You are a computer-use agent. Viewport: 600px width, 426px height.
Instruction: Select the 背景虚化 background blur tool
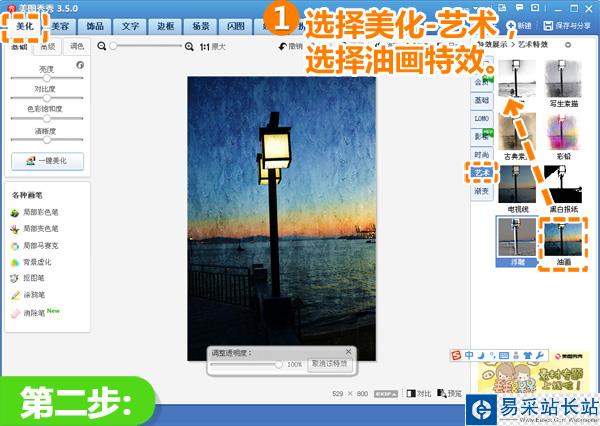31,262
